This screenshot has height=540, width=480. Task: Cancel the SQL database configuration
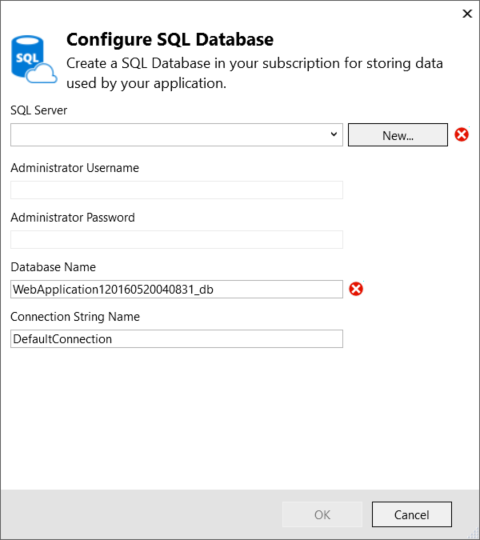[x=411, y=515]
